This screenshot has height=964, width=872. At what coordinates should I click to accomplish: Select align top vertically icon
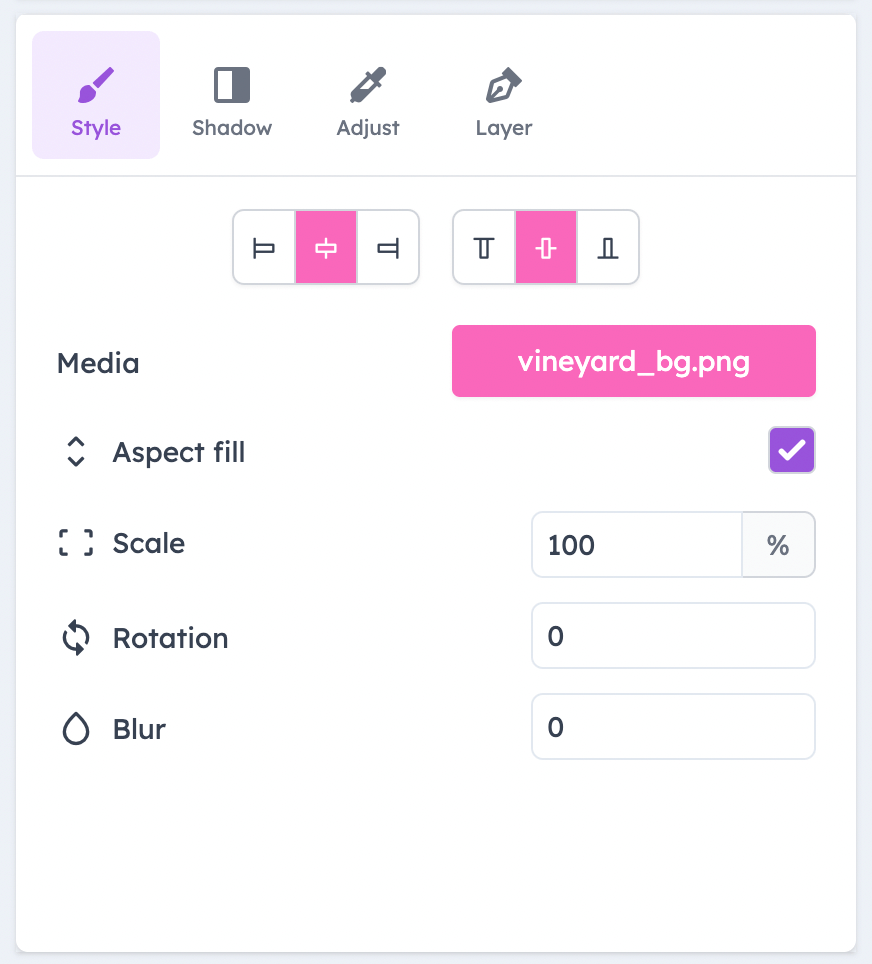click(484, 247)
